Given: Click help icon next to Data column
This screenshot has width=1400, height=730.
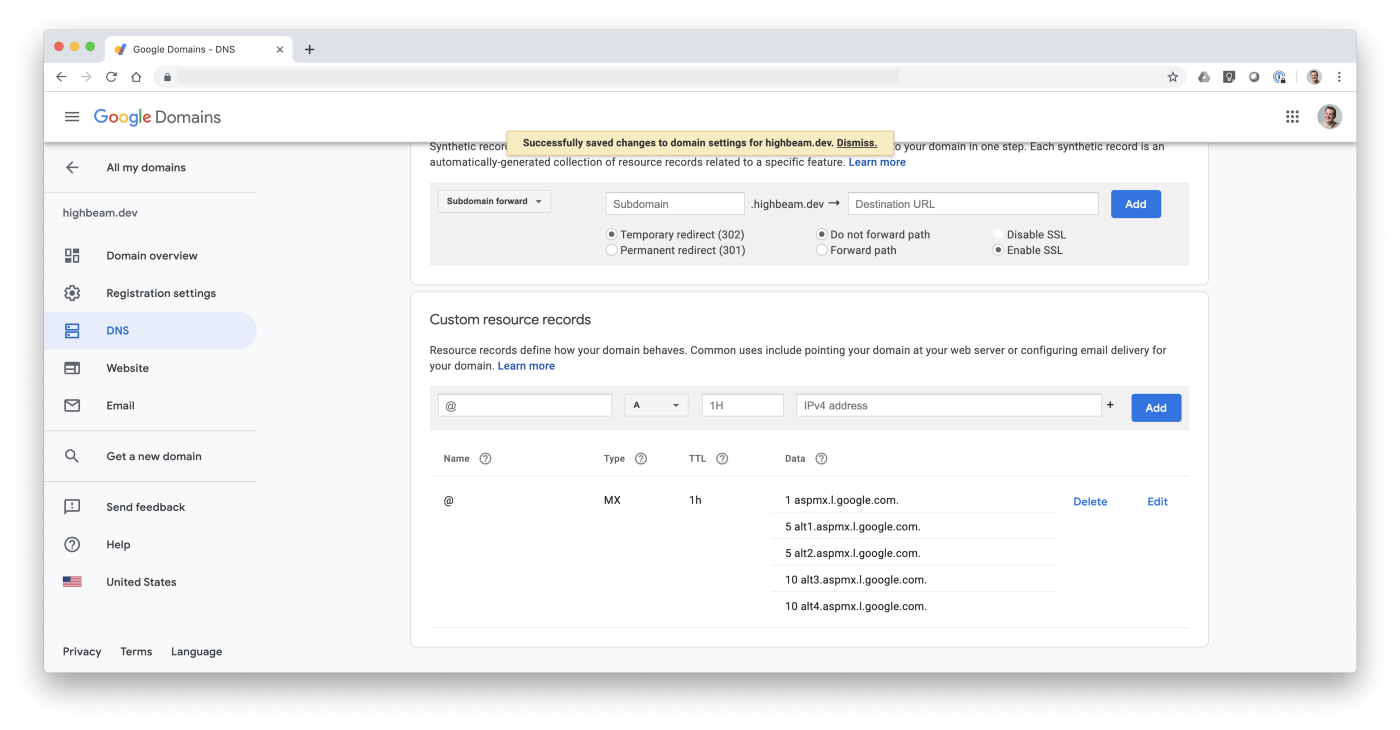Looking at the screenshot, I should point(821,459).
